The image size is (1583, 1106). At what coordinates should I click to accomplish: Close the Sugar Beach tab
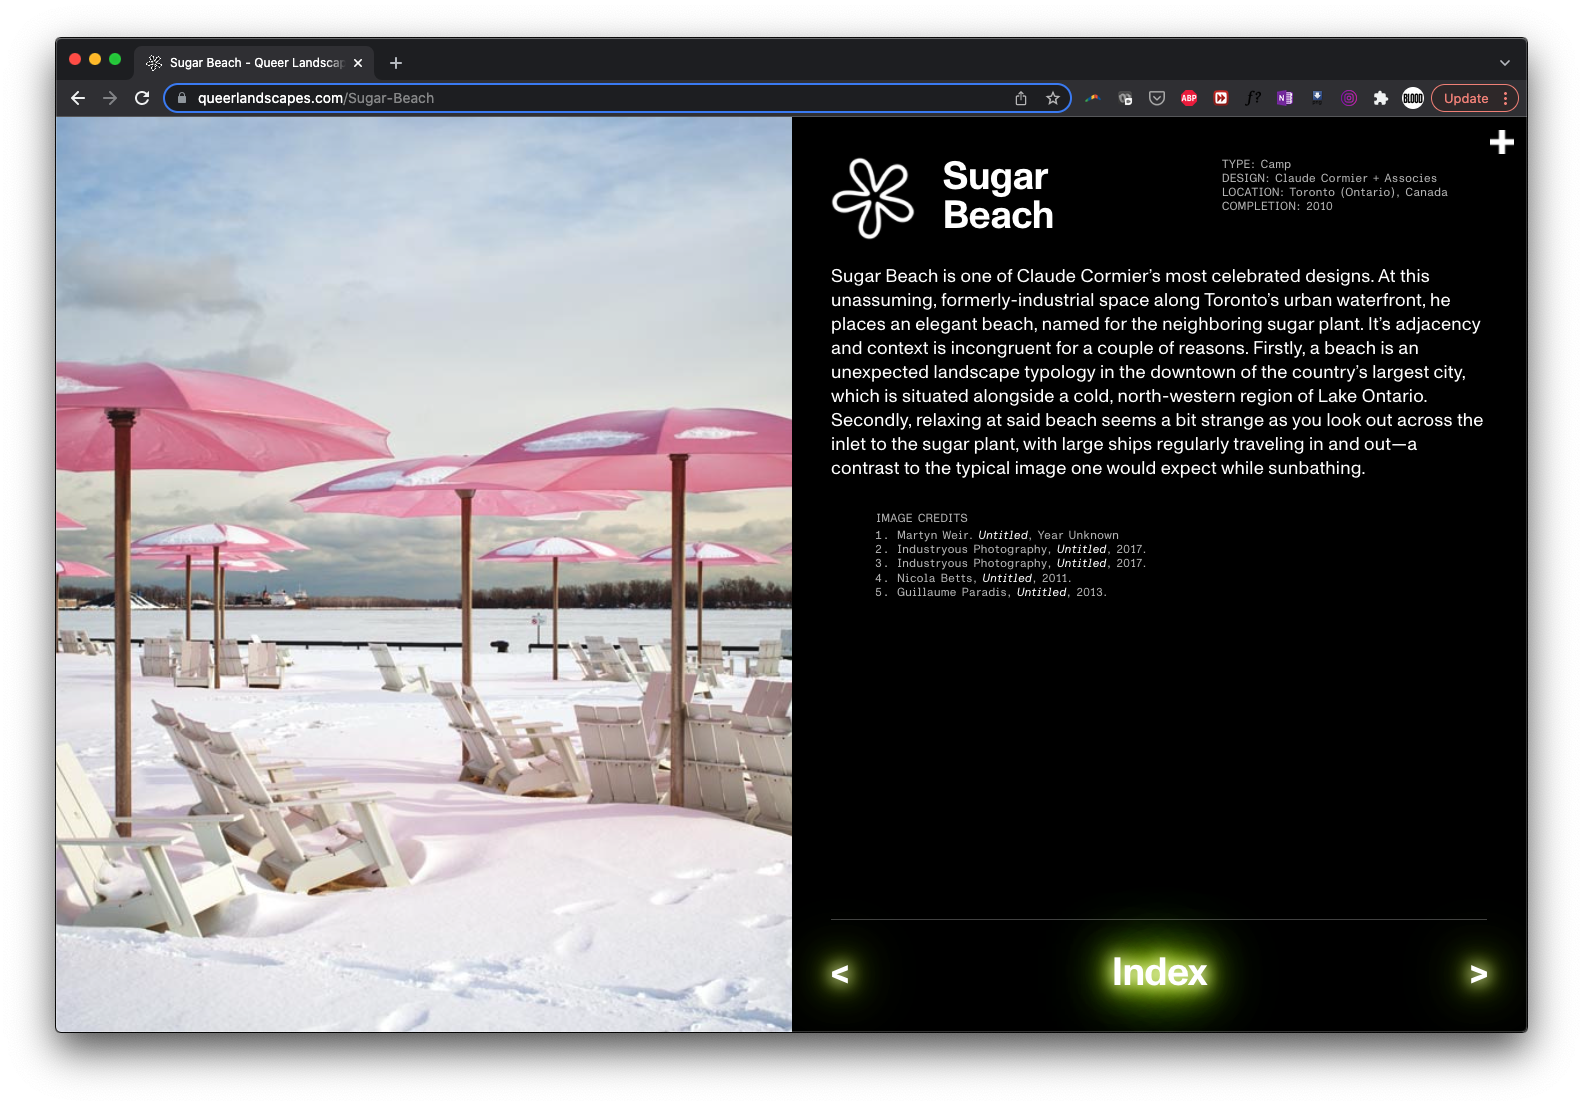(x=358, y=62)
